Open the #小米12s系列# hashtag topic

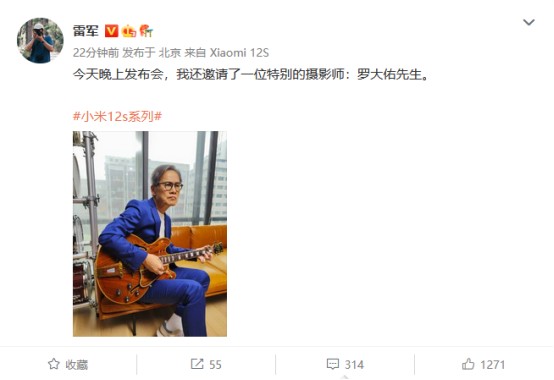[x=117, y=116]
